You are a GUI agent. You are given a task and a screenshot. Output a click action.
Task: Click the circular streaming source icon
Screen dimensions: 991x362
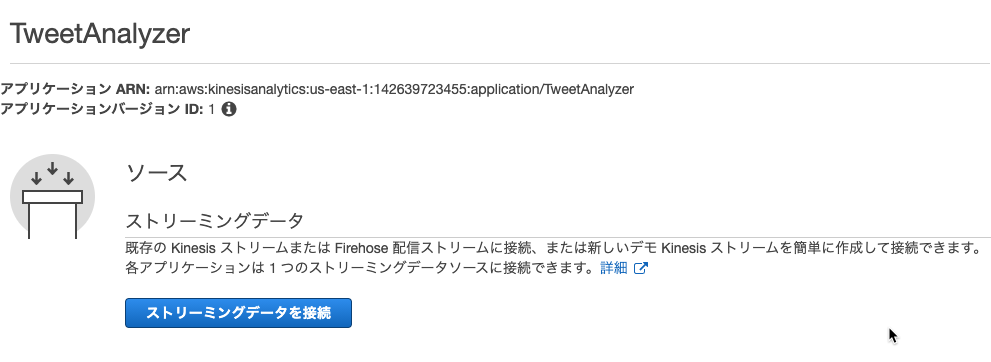(52, 196)
